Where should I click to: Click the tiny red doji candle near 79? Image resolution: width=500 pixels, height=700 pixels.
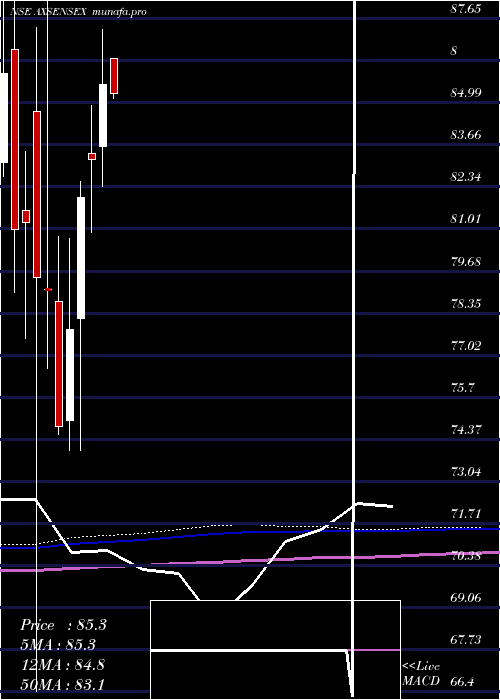(x=48, y=289)
